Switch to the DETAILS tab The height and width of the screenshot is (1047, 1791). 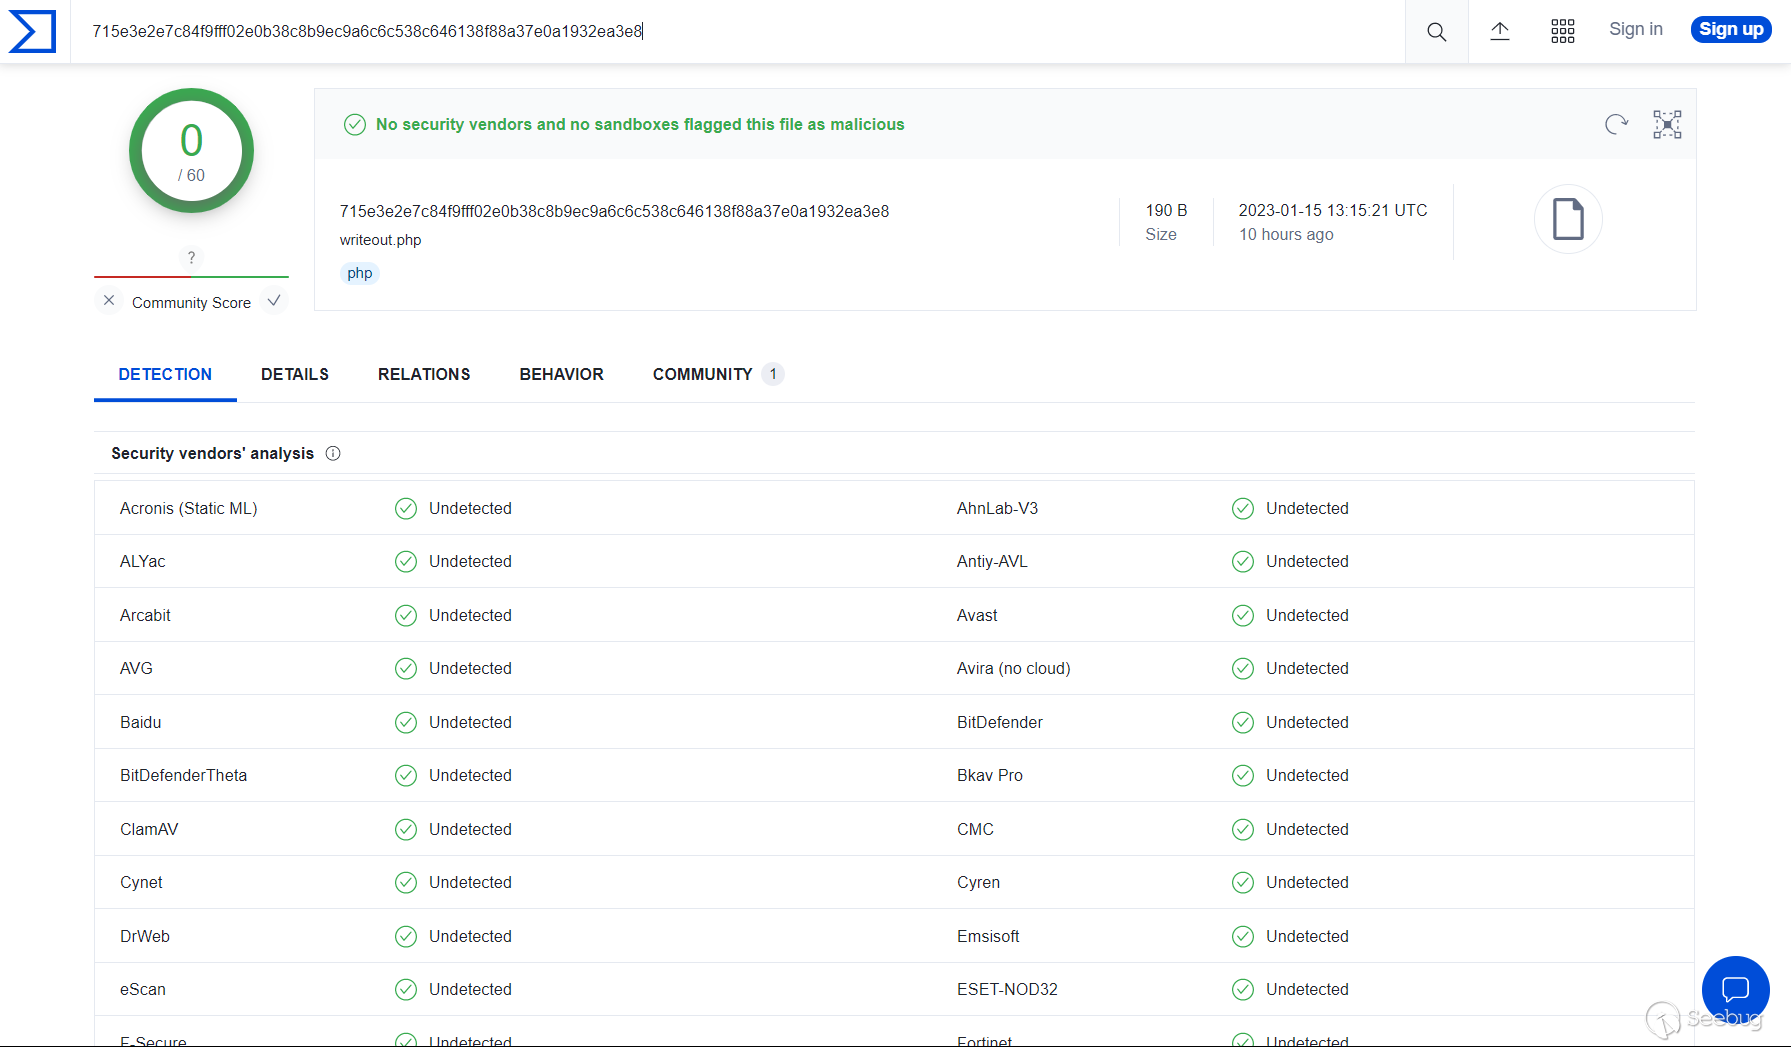click(x=294, y=374)
